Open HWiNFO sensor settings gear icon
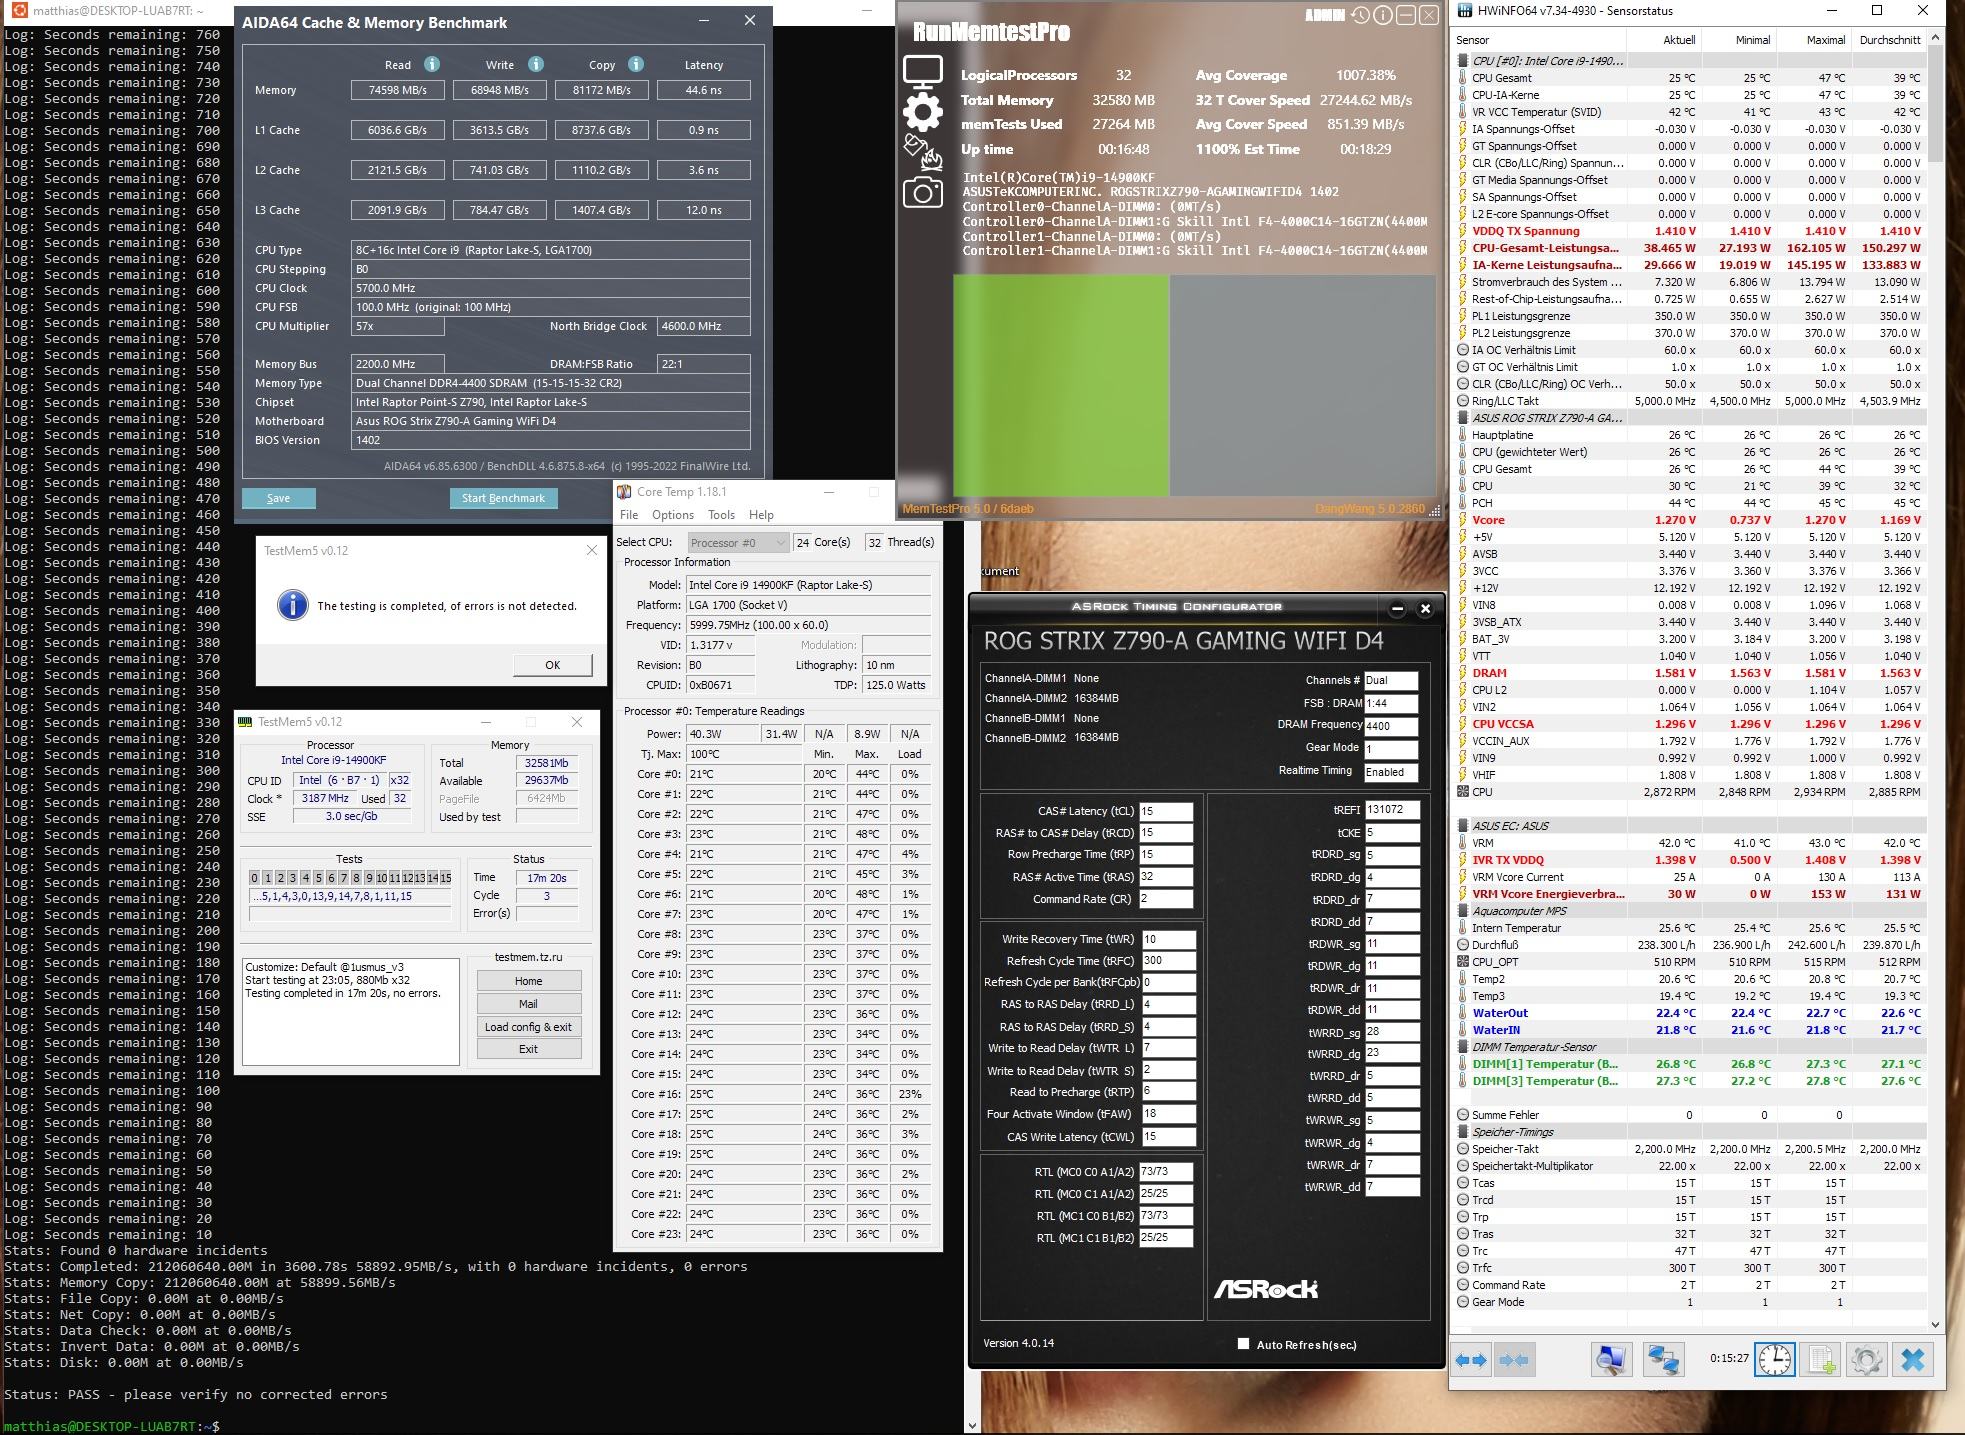Viewport: 1965px width, 1435px height. tap(1866, 1360)
